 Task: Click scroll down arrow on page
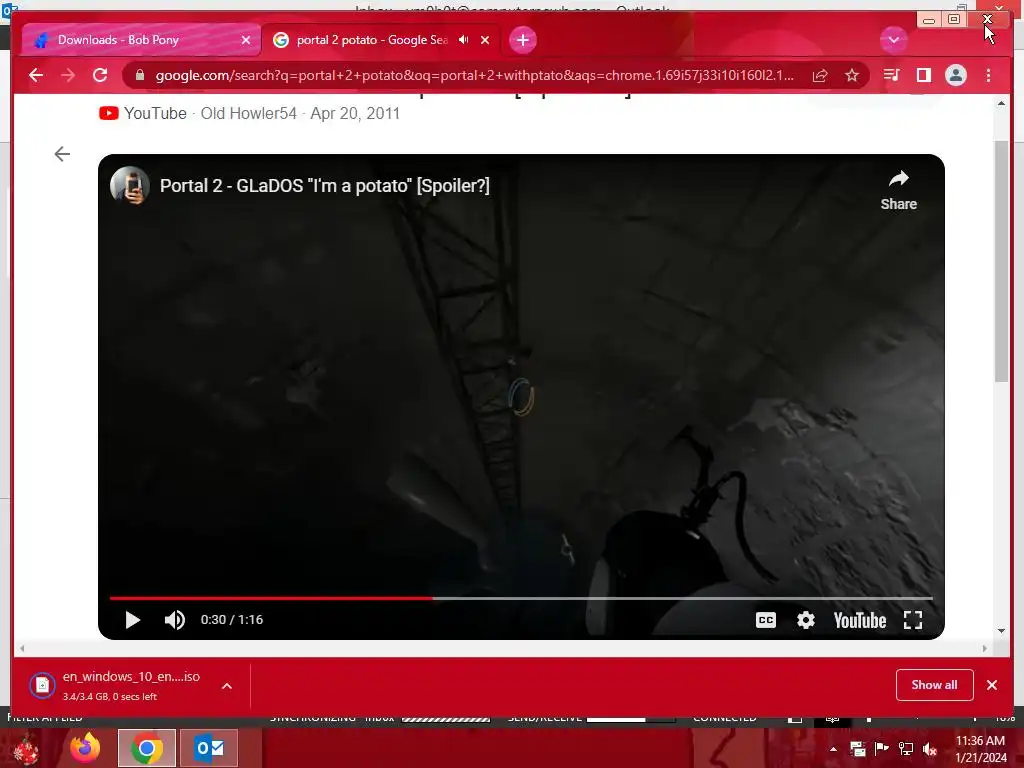[x=1001, y=631]
